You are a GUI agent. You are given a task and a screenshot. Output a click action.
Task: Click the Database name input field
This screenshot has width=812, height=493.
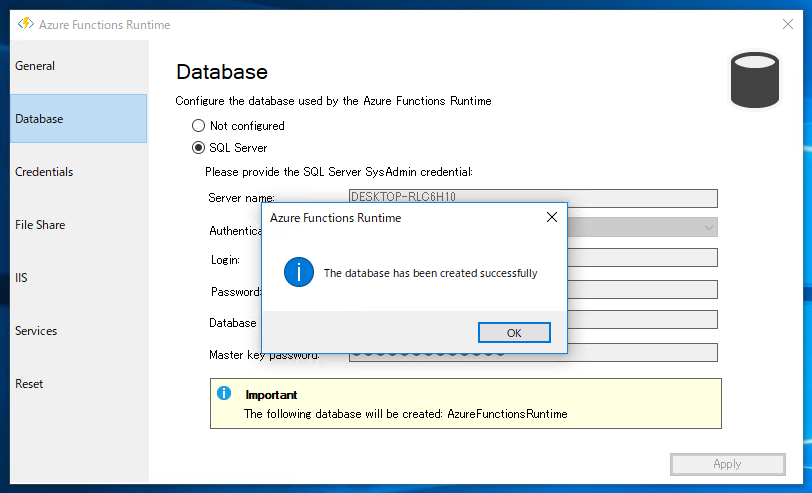(x=642, y=320)
